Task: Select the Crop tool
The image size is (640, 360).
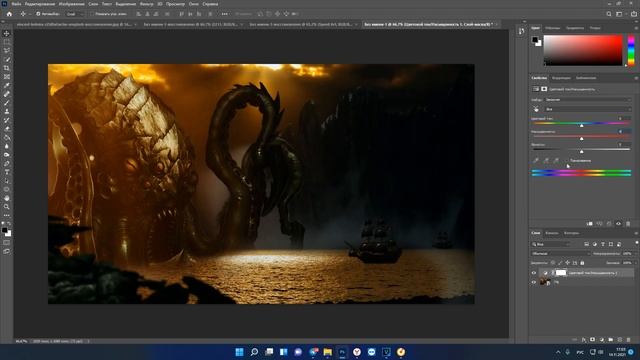Action: click(x=7, y=68)
